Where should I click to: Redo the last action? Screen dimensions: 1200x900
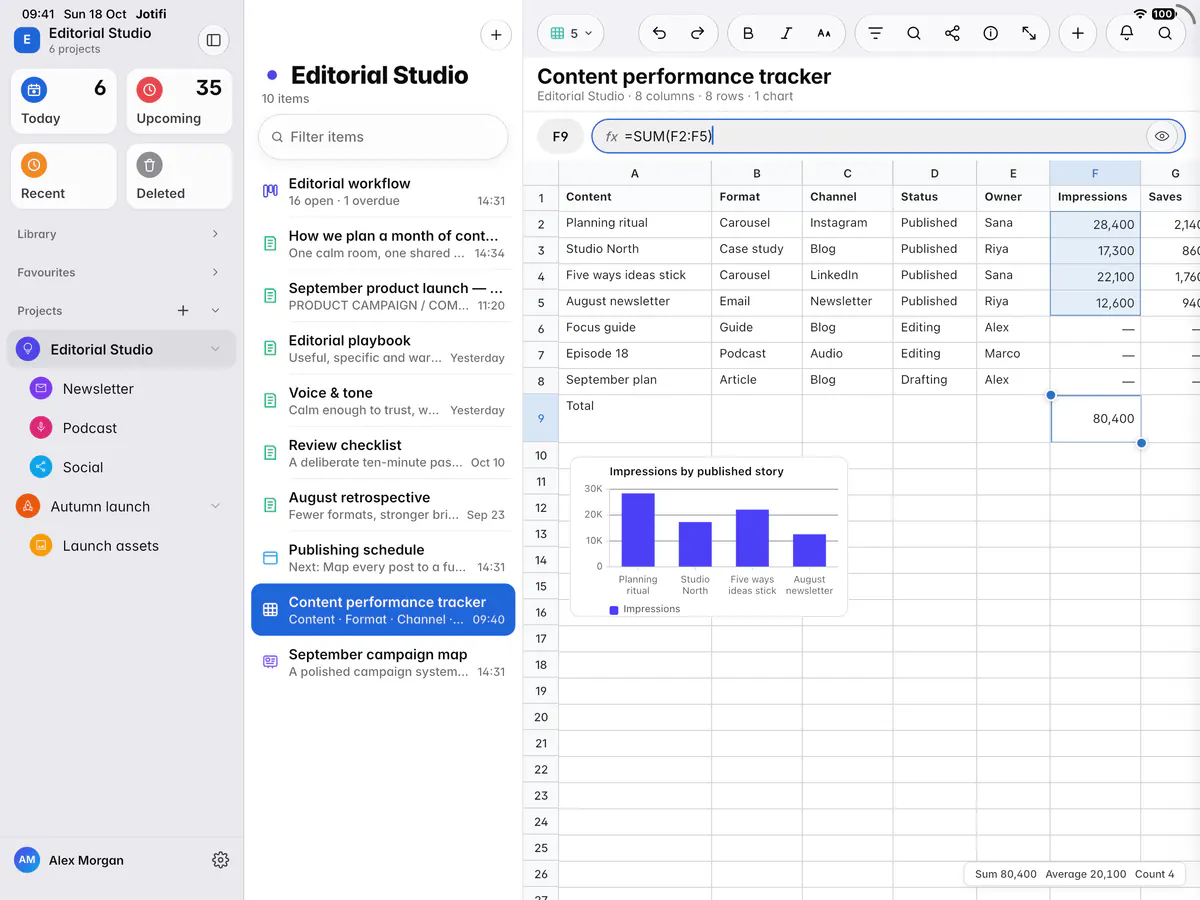pos(697,33)
